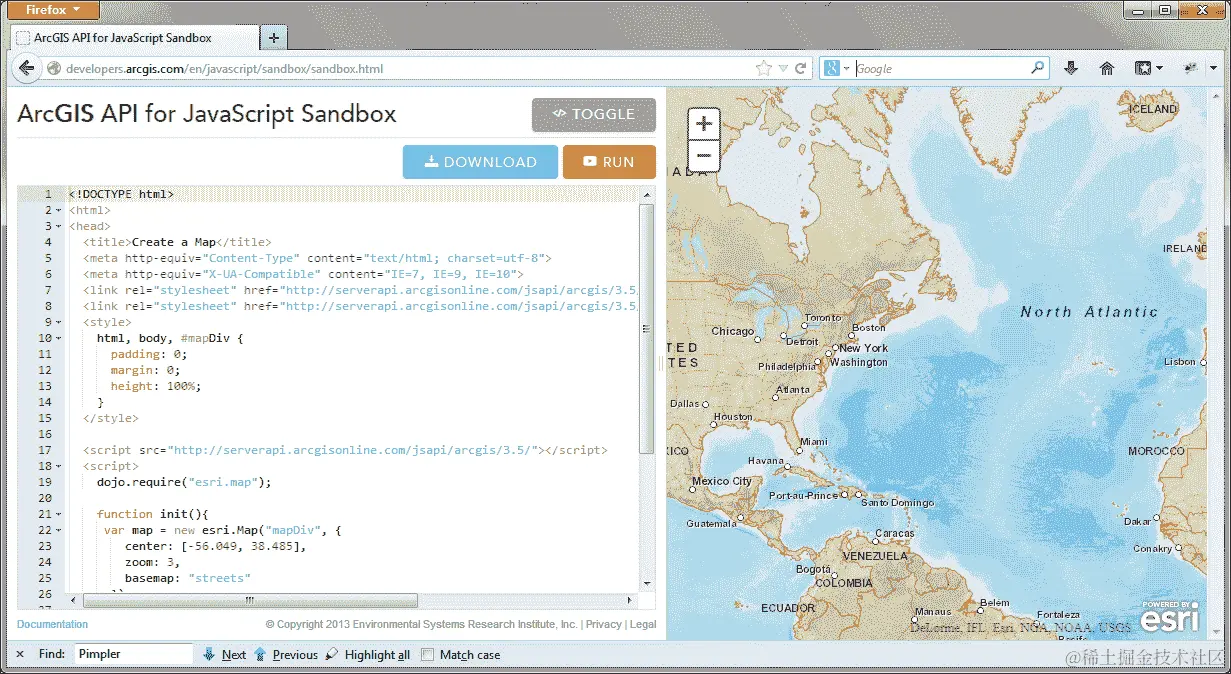Go to the Firefox home page
This screenshot has width=1231, height=674.
1107,68
